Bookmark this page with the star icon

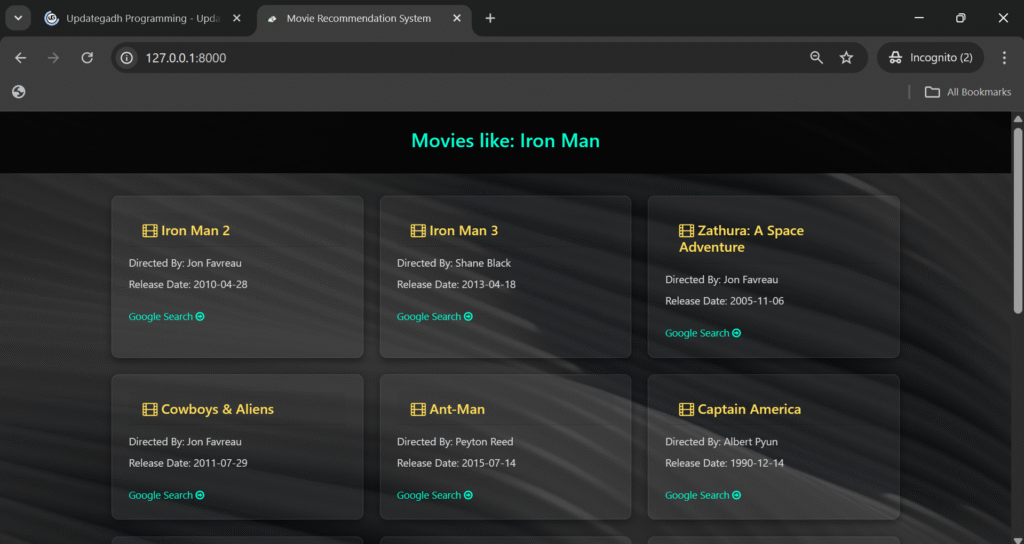tap(846, 58)
